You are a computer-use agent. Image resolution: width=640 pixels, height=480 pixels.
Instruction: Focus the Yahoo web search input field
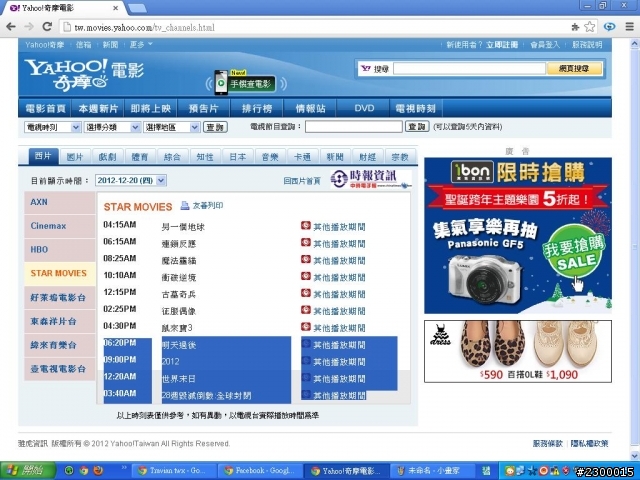pos(469,69)
